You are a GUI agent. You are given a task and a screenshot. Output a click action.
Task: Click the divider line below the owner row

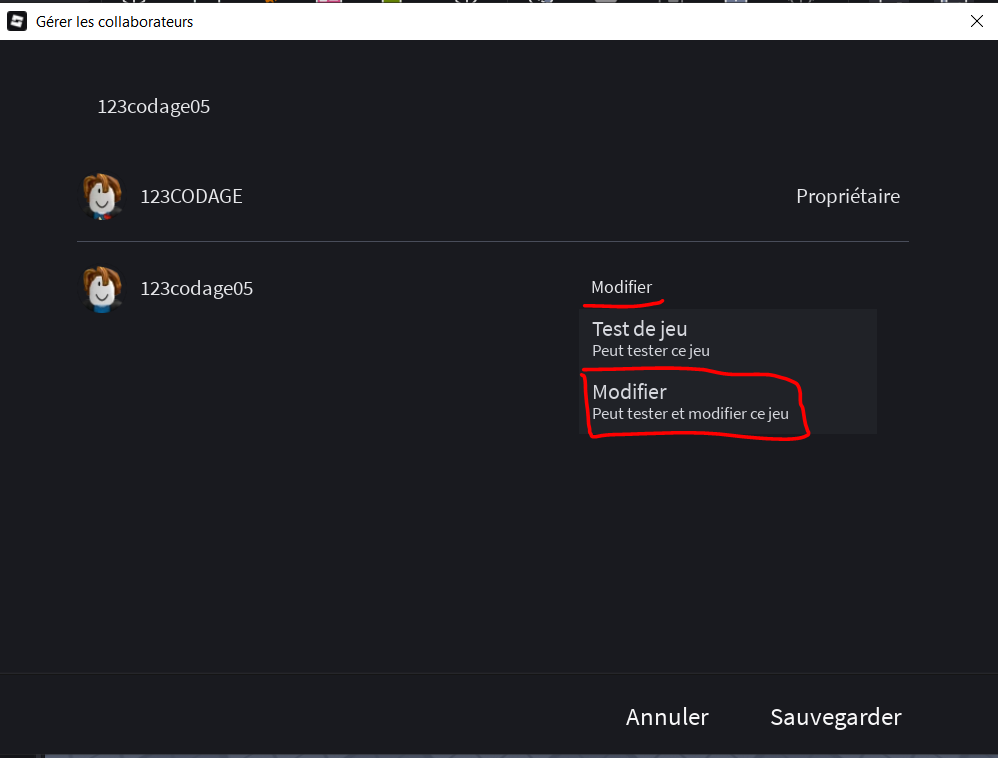tap(492, 241)
